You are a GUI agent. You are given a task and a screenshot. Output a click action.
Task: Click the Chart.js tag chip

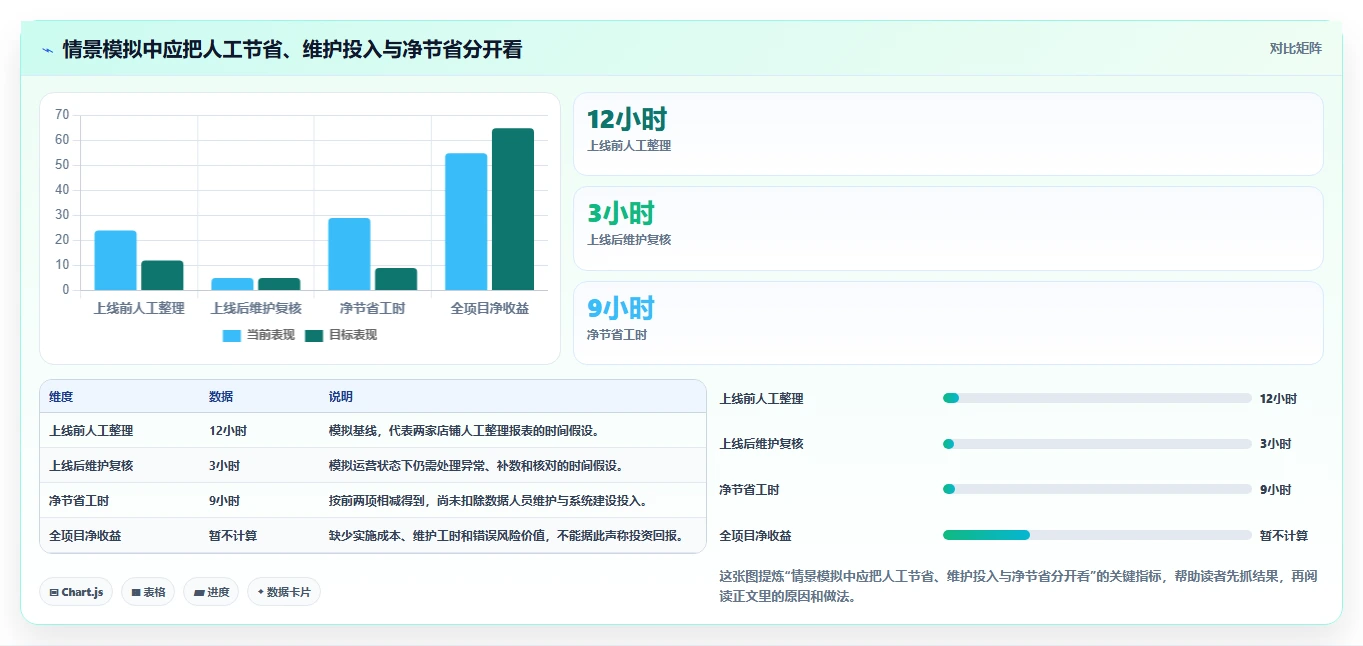[76, 592]
